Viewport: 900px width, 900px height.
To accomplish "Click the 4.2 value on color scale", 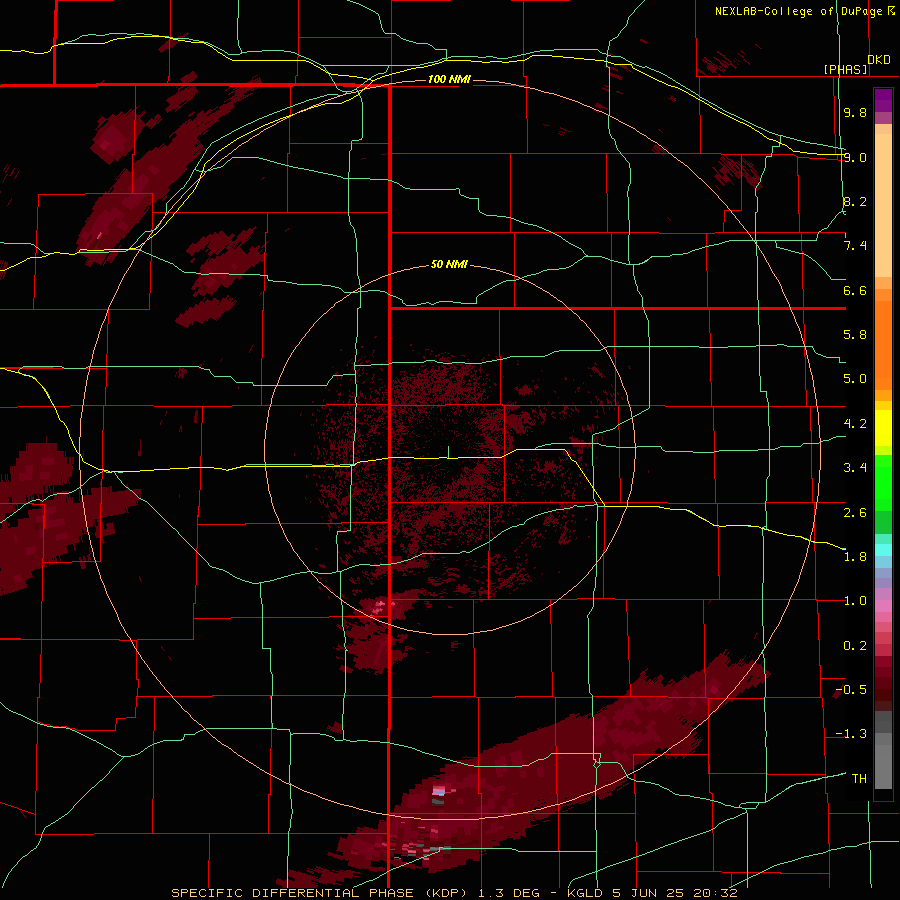I will [855, 424].
